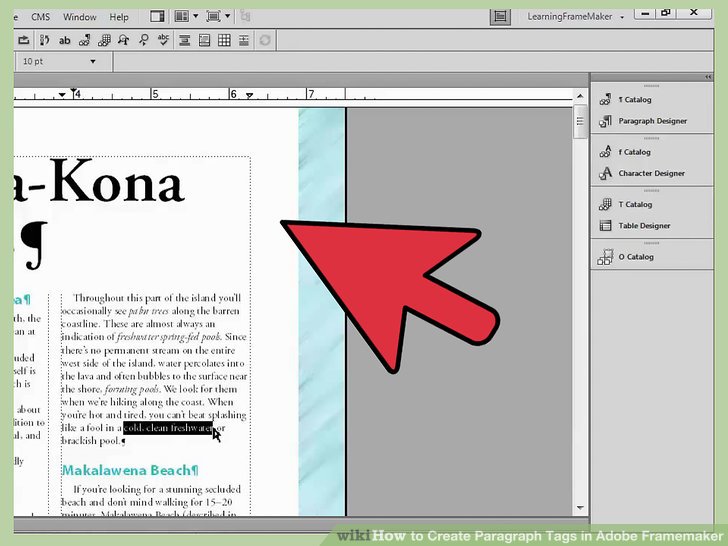Open the Character Catalog panel

coord(634,152)
